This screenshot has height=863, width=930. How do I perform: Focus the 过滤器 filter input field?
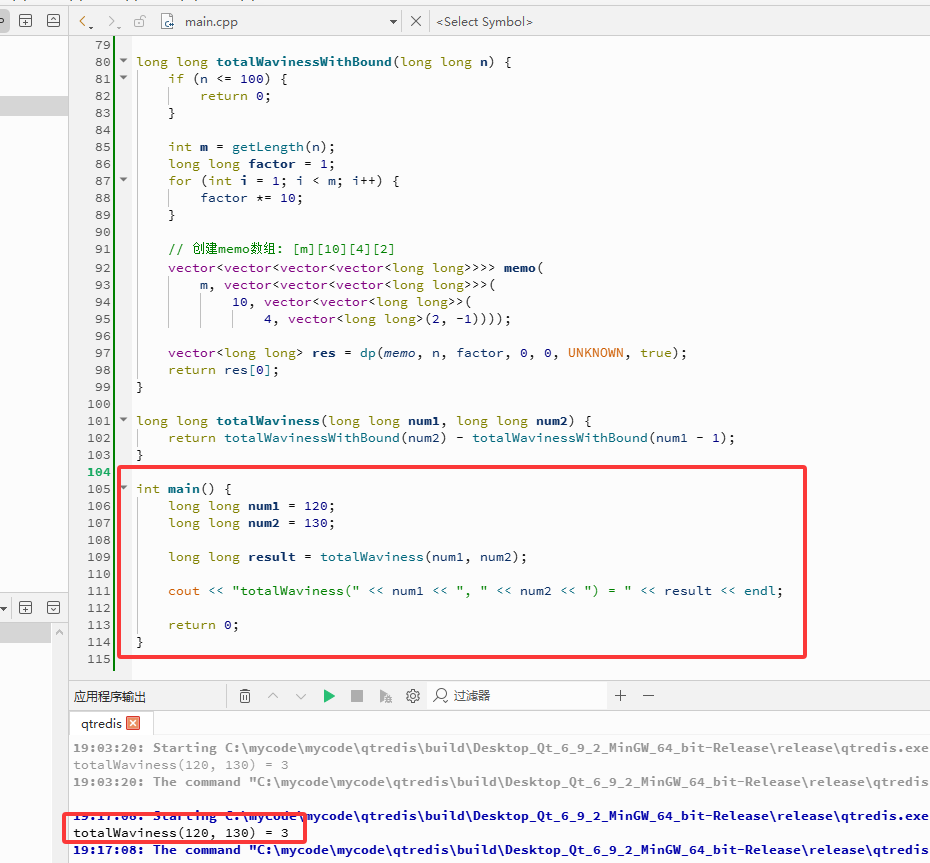[x=519, y=696]
